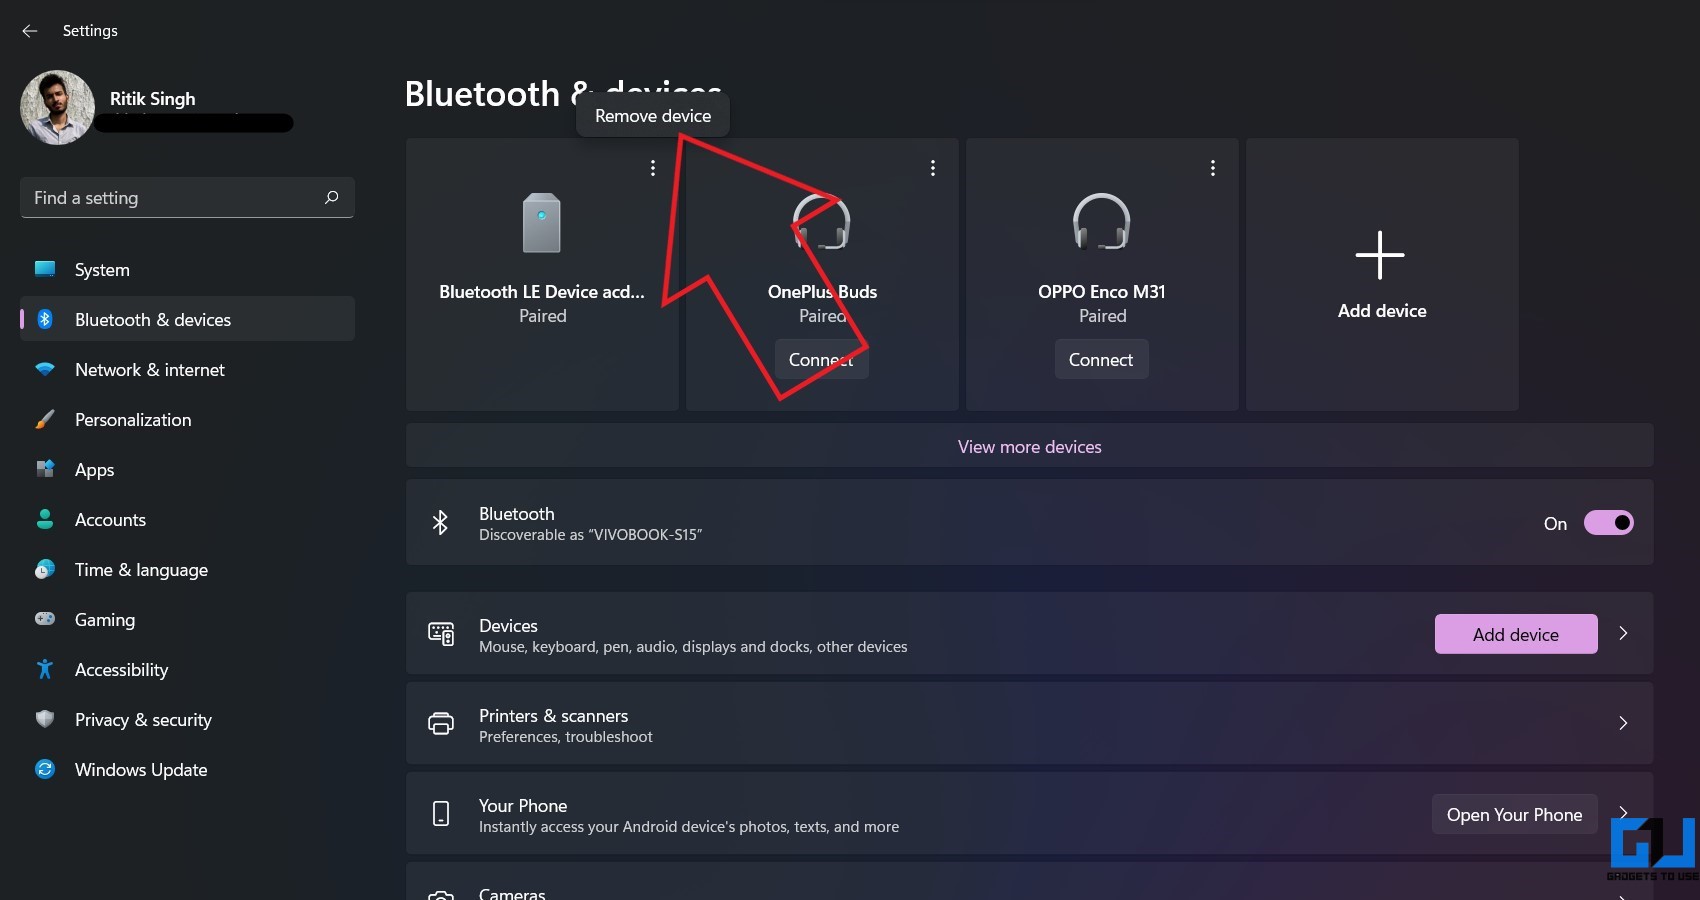Open Time & language settings
1700x900 pixels.
187,570
